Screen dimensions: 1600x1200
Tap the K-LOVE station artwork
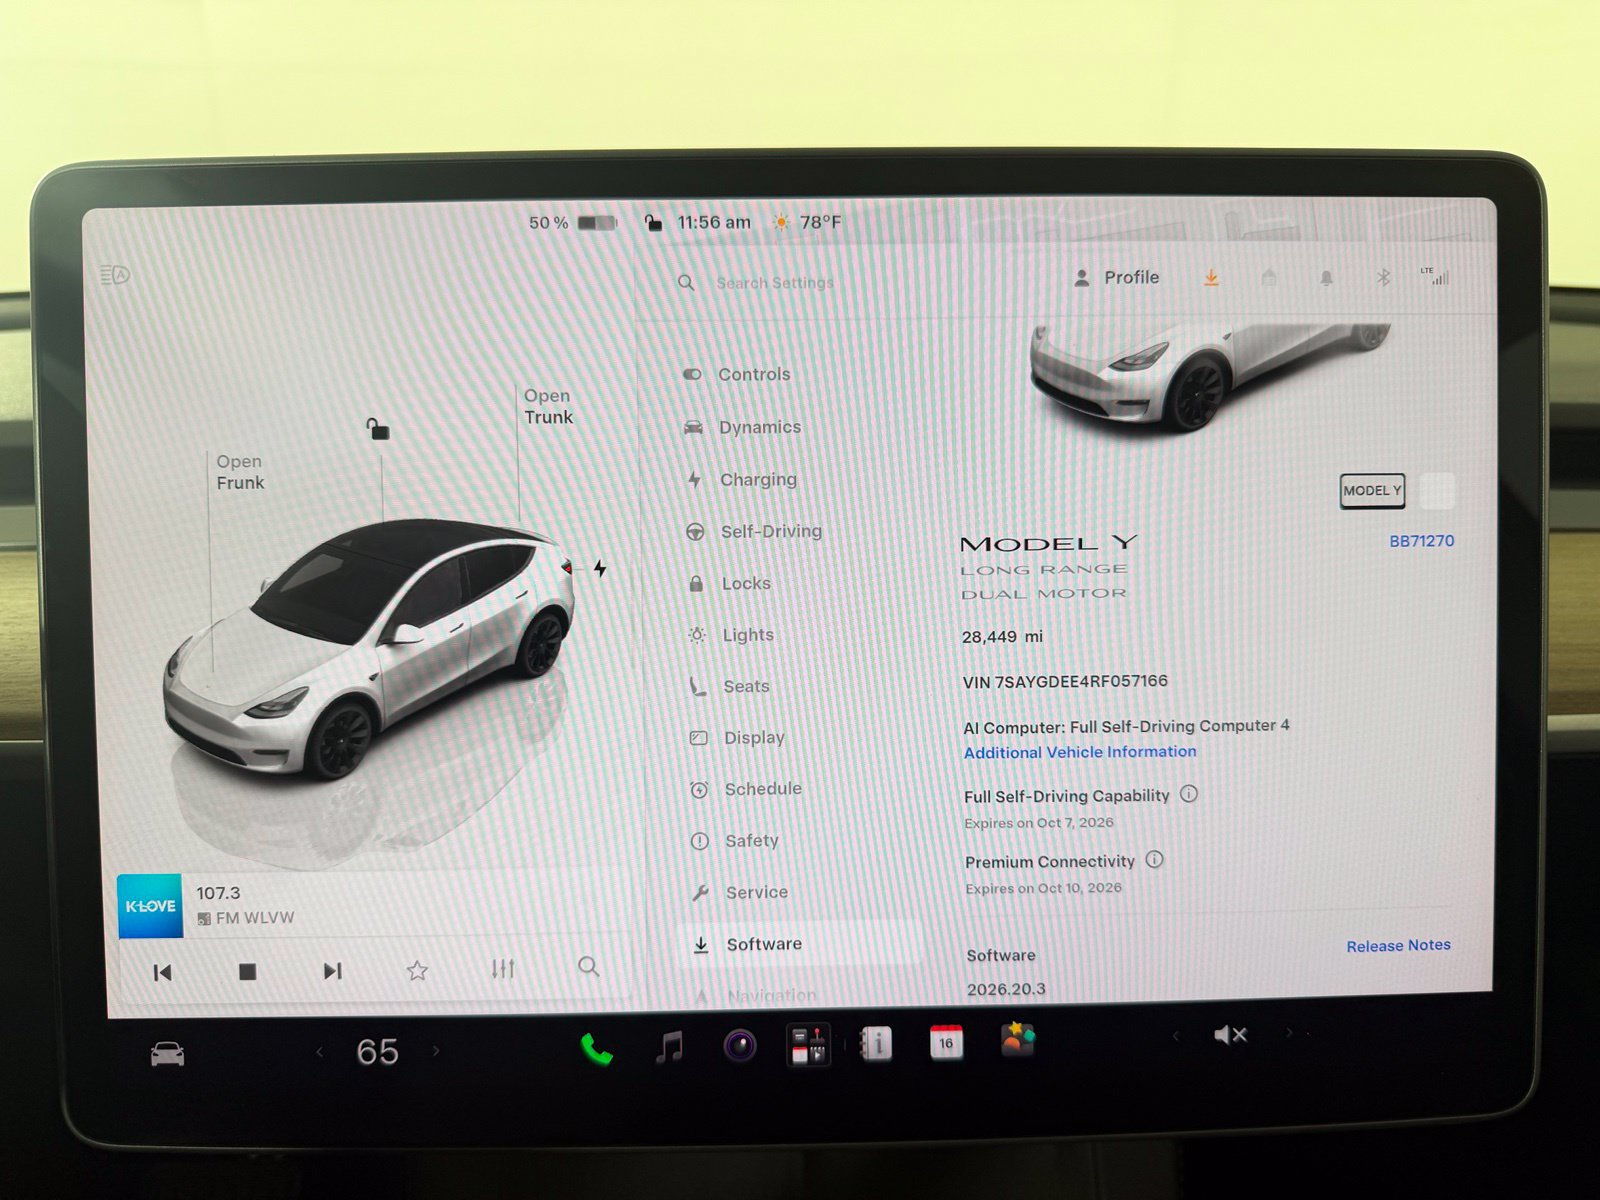(x=150, y=906)
